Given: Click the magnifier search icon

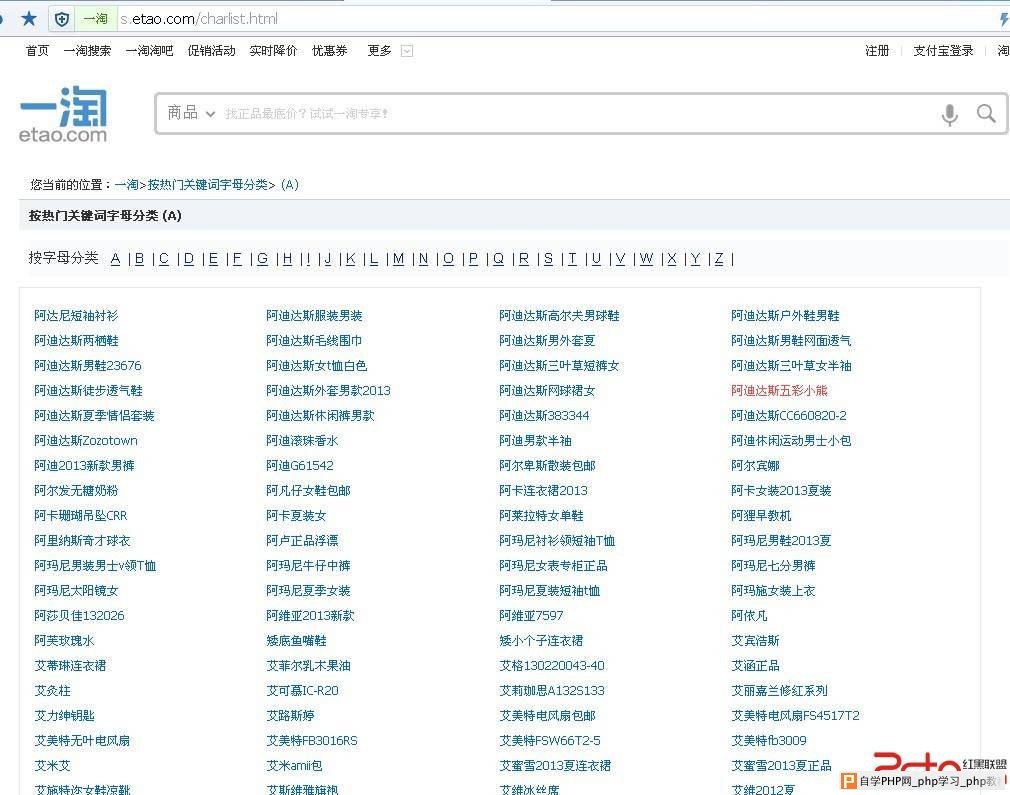Looking at the screenshot, I should coord(986,113).
